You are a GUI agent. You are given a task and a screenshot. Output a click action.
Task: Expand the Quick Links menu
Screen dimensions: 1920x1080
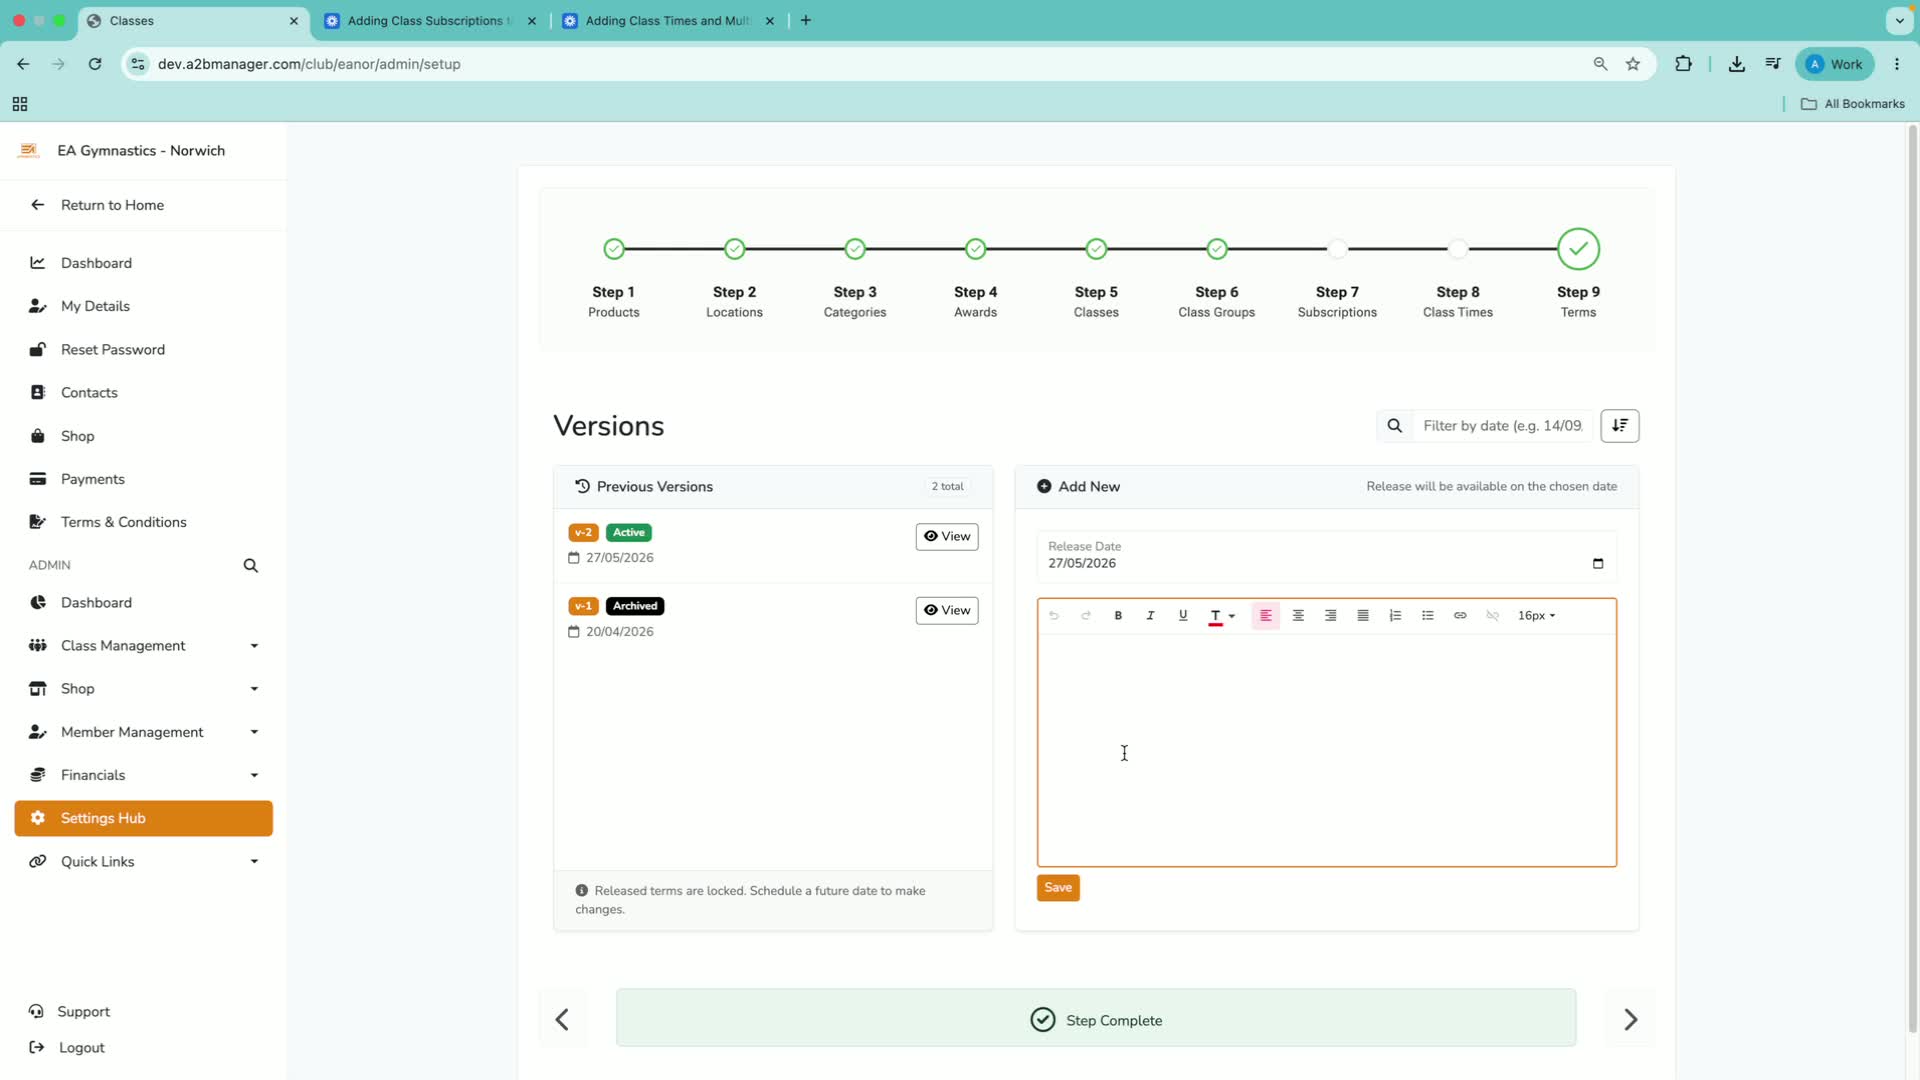144,861
